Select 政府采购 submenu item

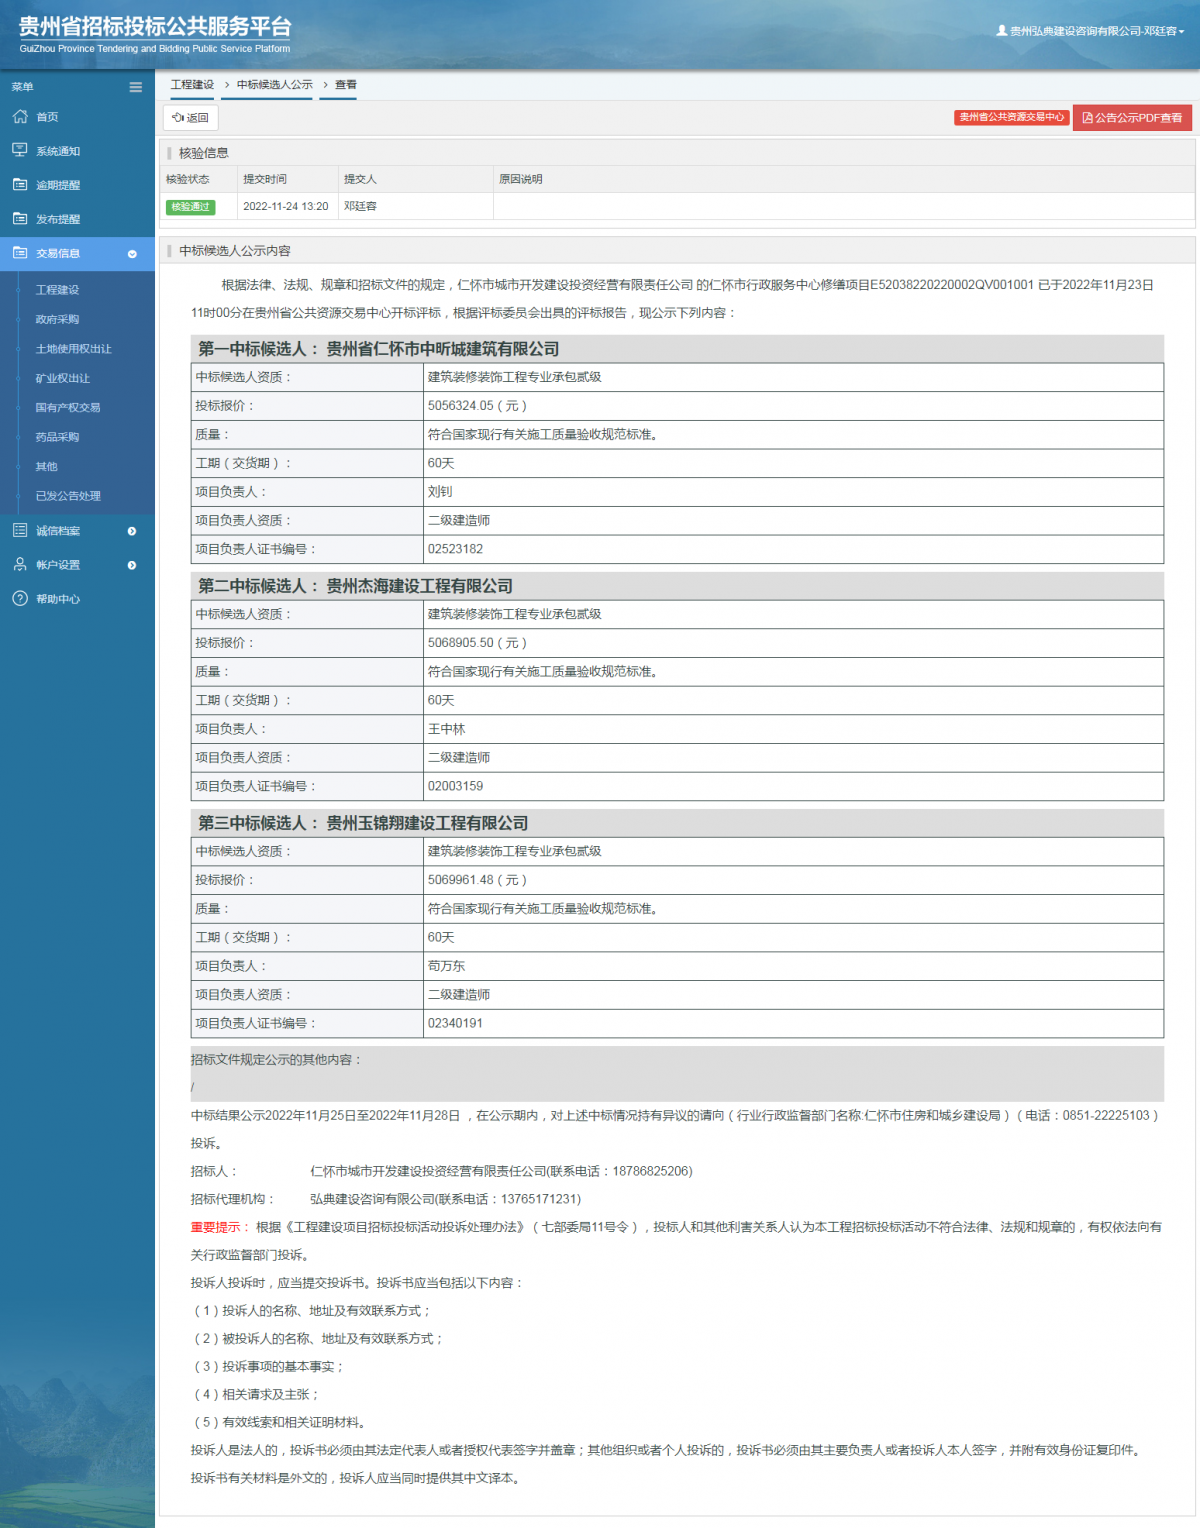pos(57,319)
